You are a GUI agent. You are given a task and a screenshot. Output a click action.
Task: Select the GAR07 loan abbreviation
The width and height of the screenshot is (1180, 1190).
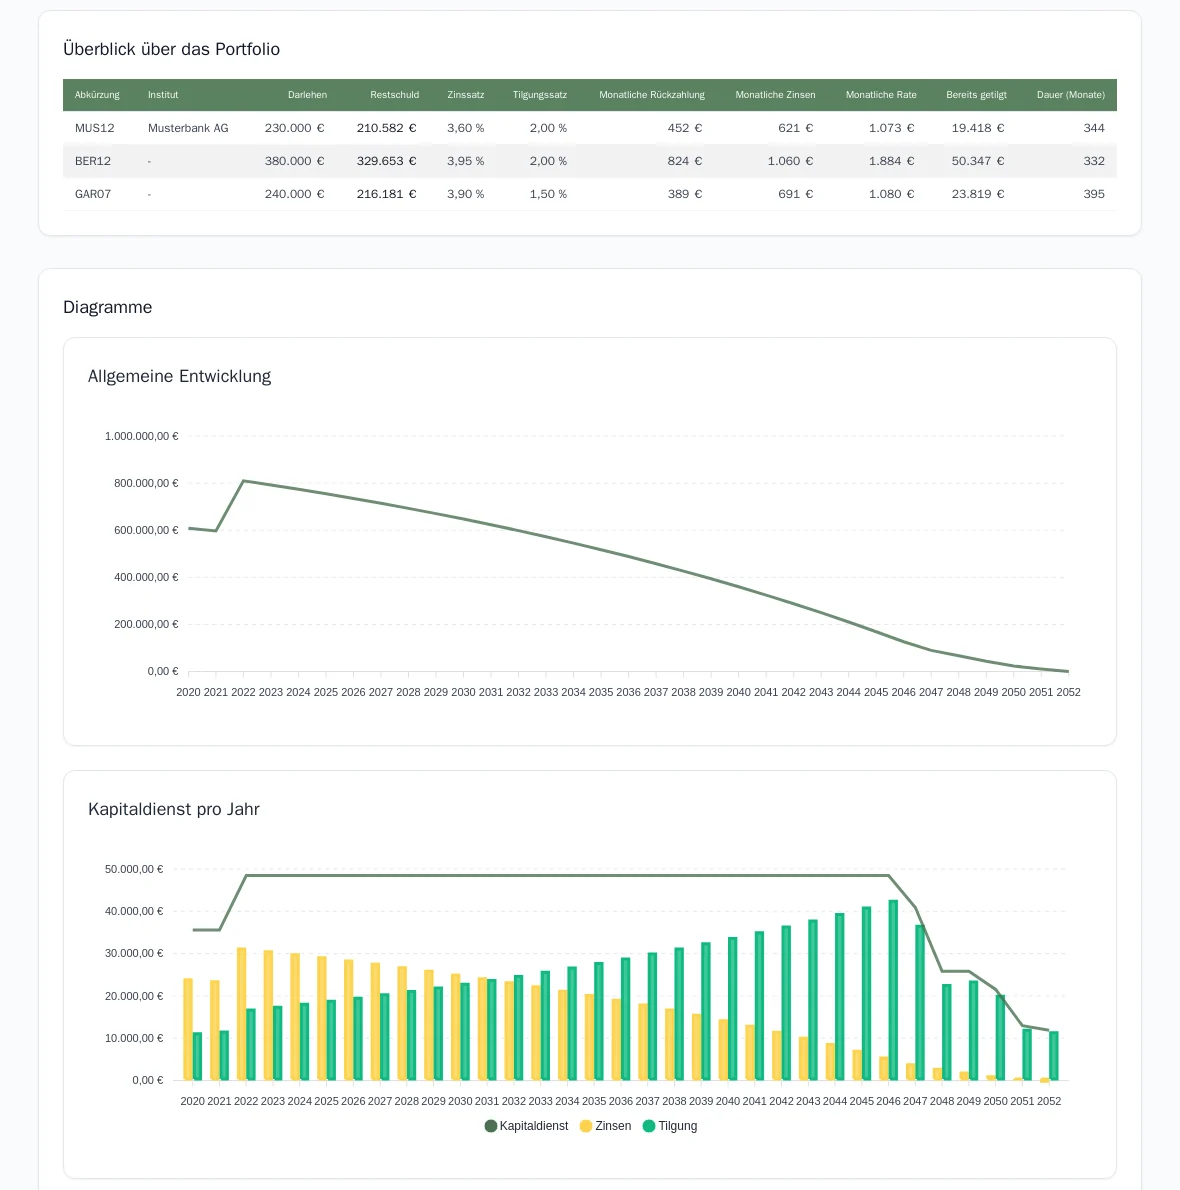coord(93,194)
